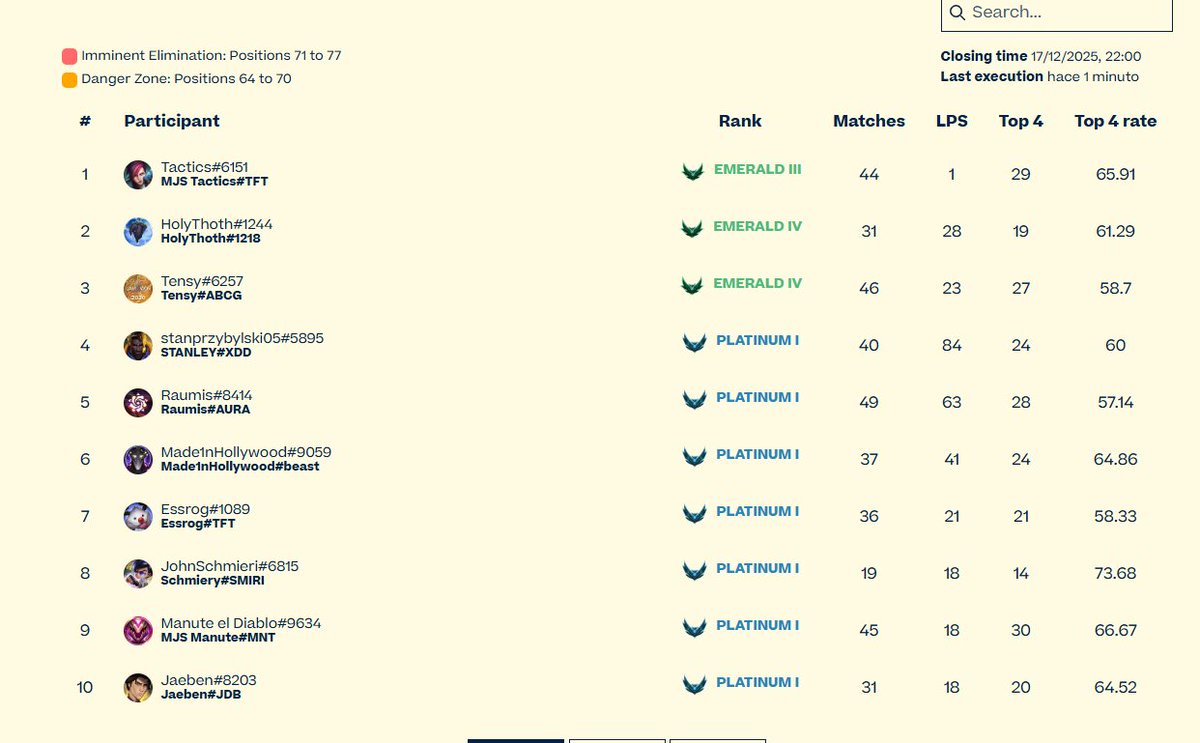Viewport: 1200px width, 743px height.
Task: Click Manute el Diablo#9634 avatar
Action: tap(138, 630)
